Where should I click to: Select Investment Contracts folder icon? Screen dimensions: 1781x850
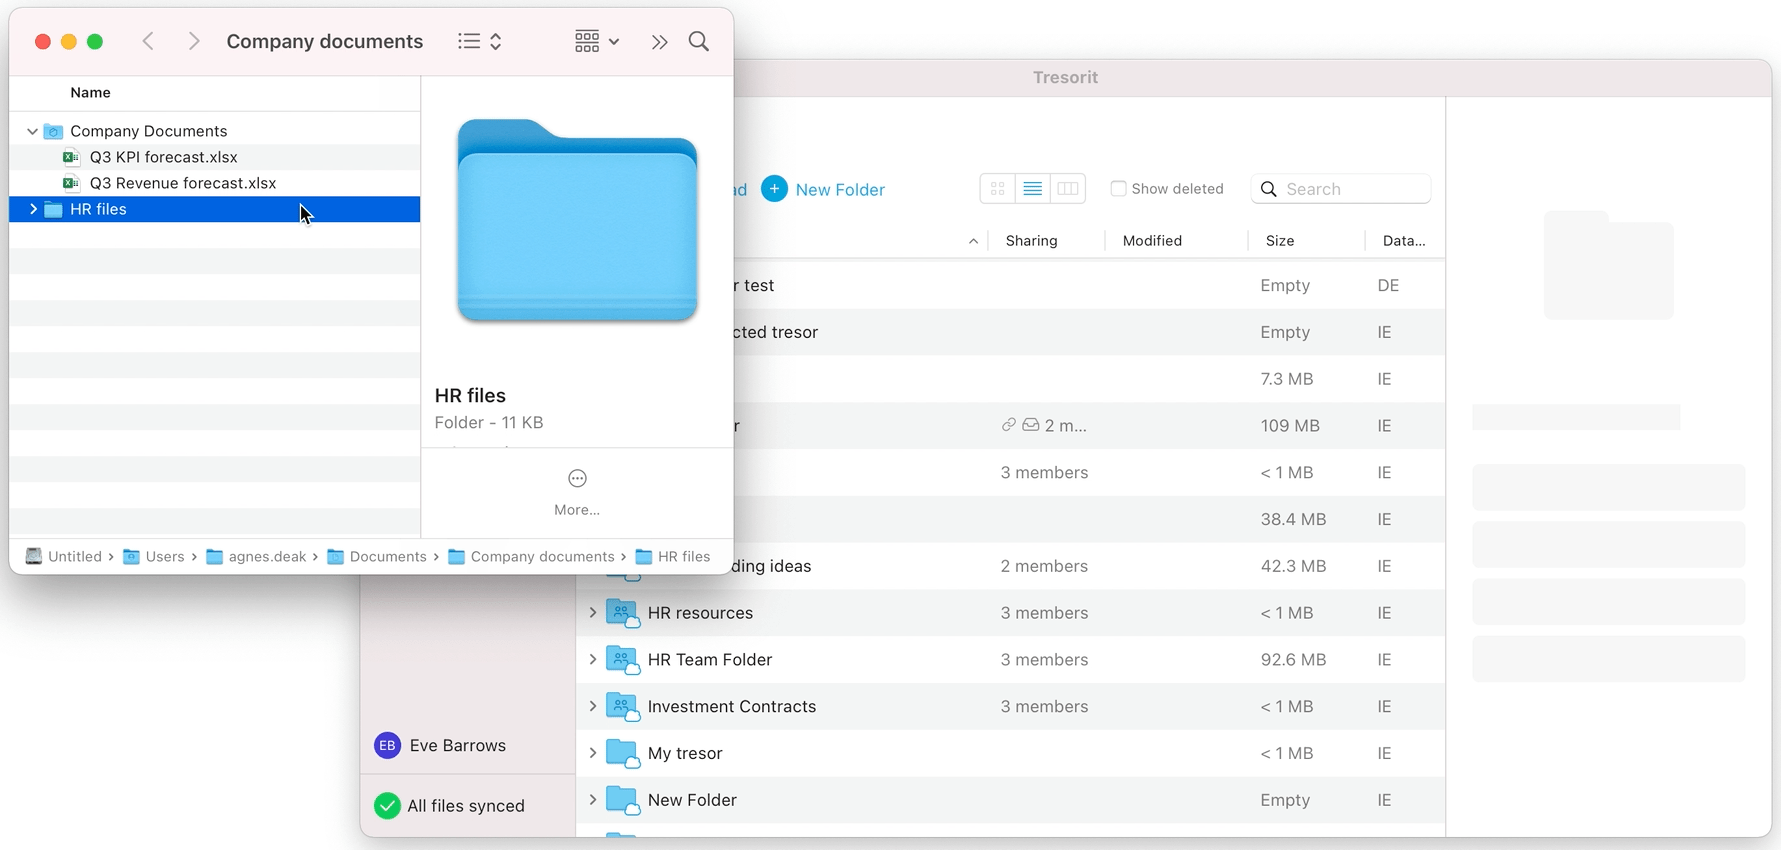pos(623,706)
